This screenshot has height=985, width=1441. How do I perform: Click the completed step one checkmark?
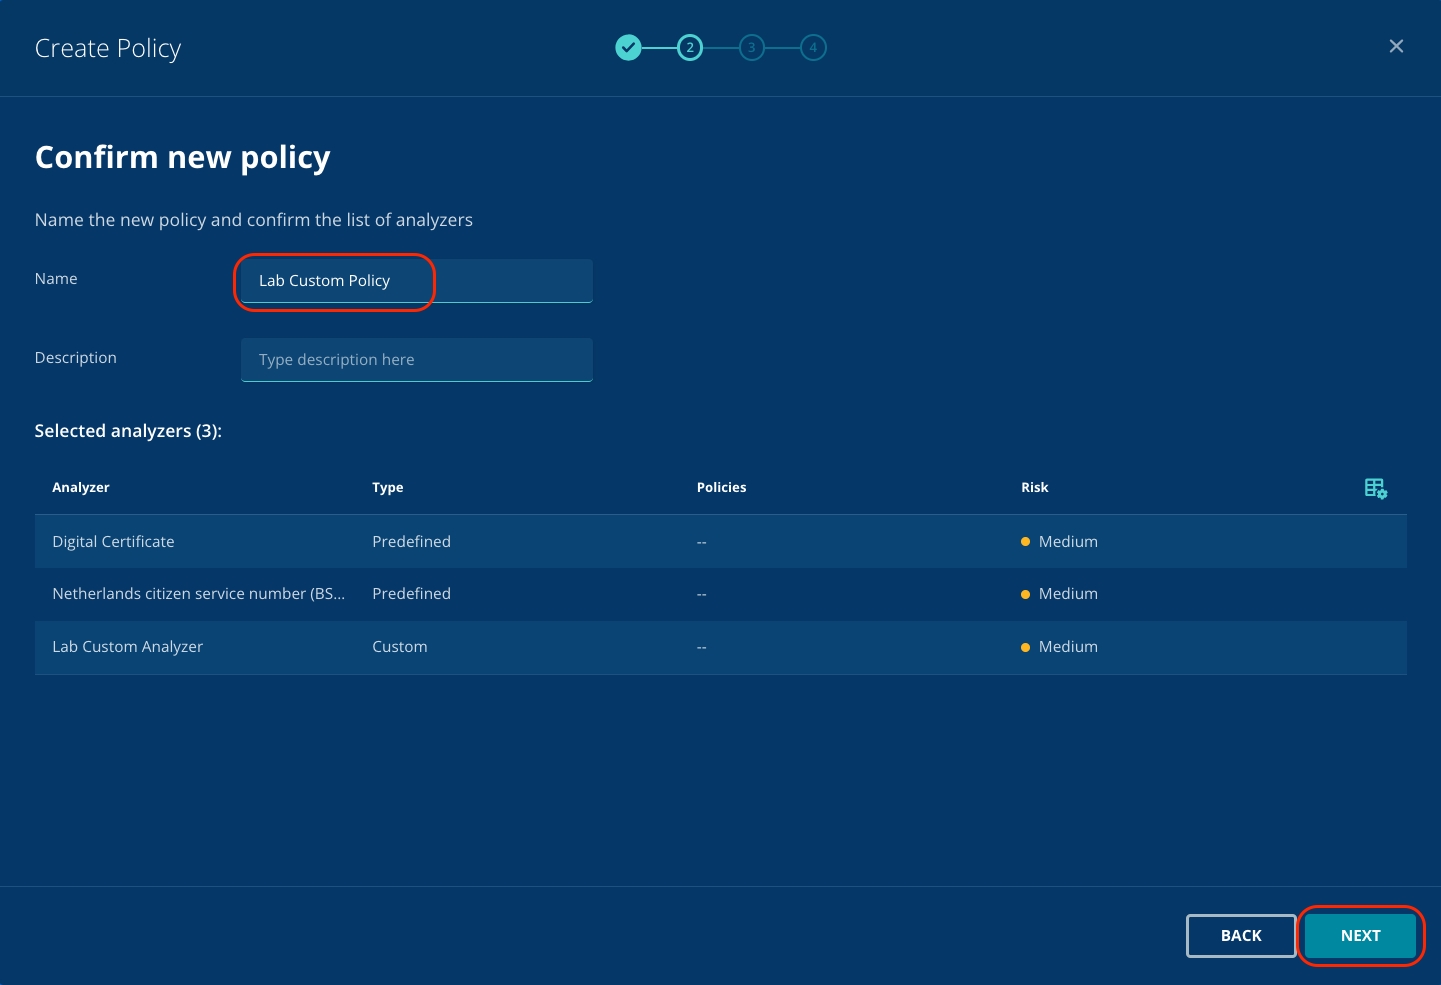pos(628,47)
